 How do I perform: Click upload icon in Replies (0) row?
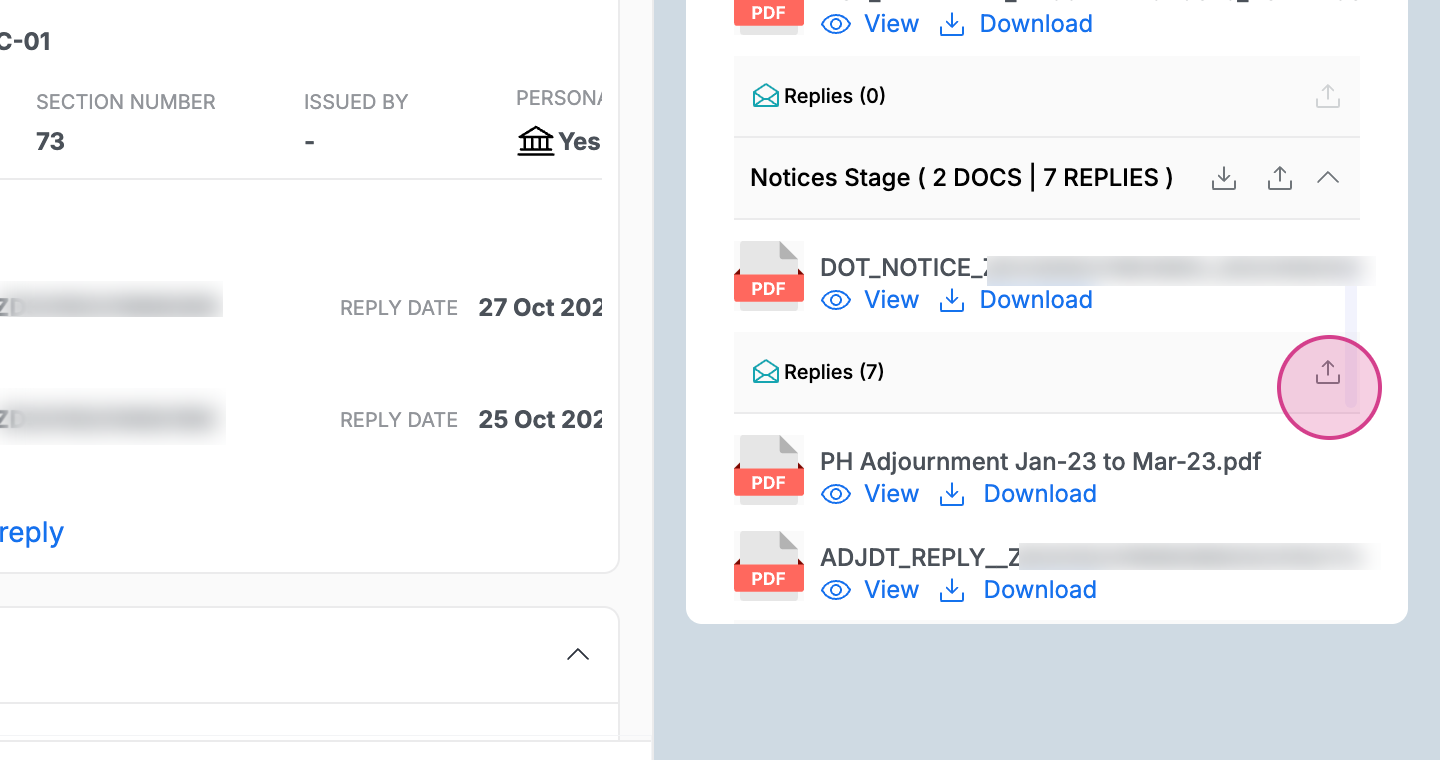click(x=1327, y=97)
